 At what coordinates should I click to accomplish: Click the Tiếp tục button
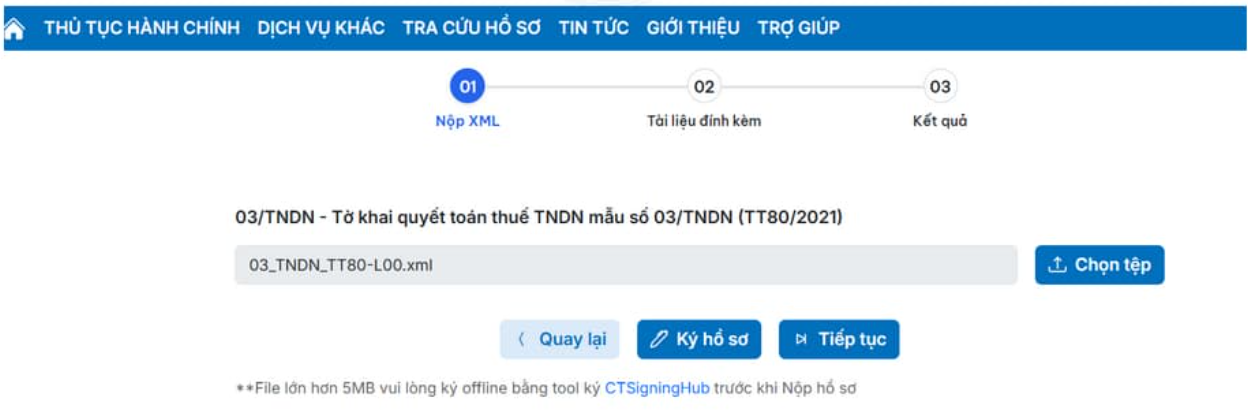(x=839, y=339)
